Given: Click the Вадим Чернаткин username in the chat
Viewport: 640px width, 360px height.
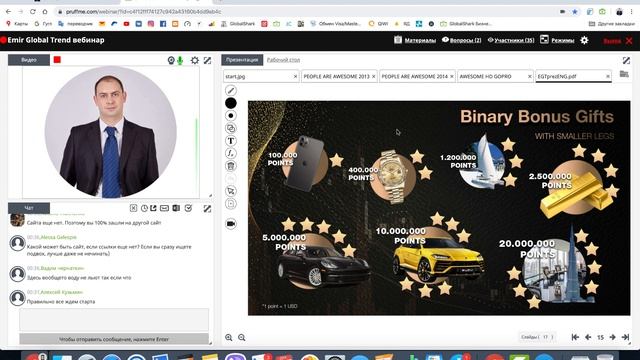Looking at the screenshot, I should [x=62, y=268].
